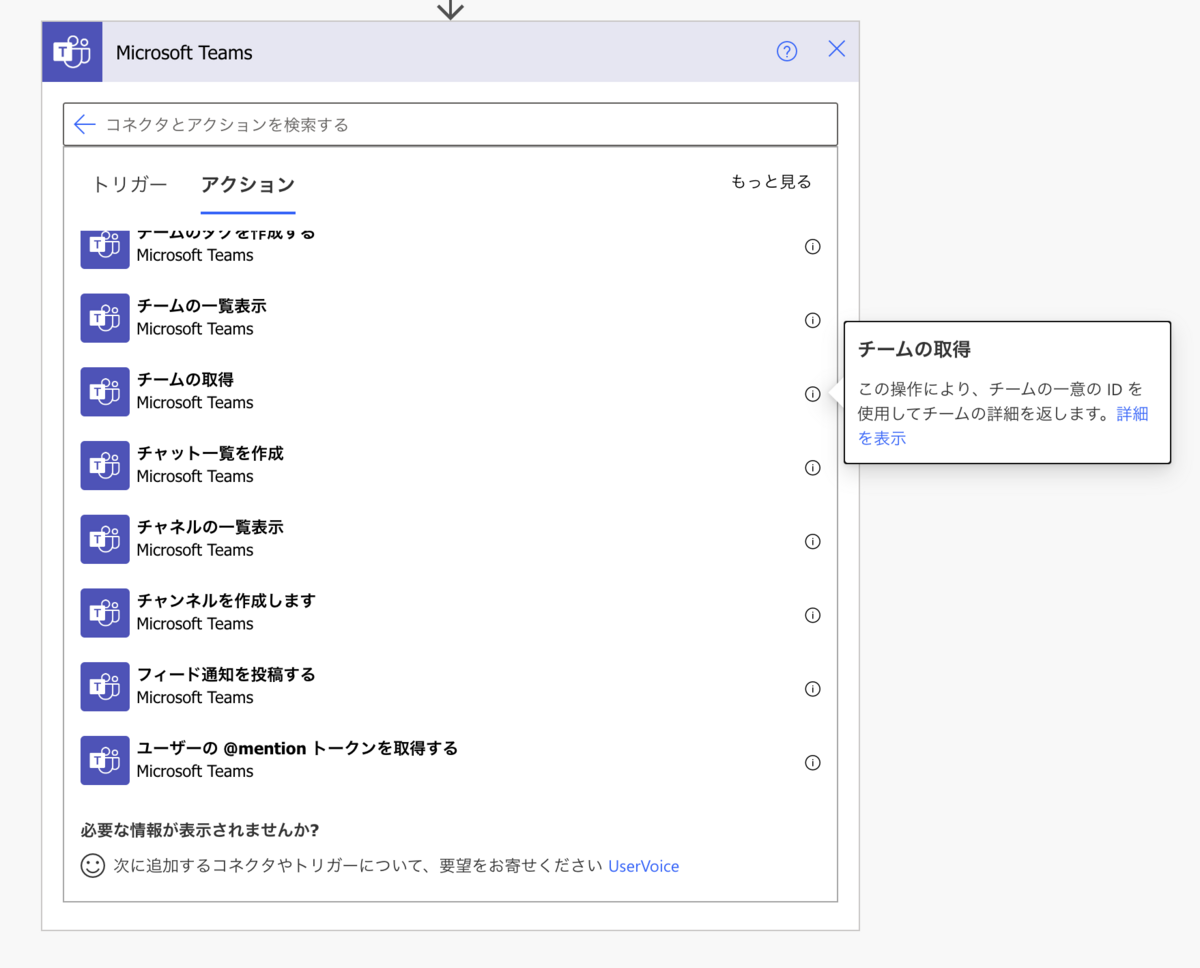Select the アクション tab
This screenshot has width=1200, height=968.
tap(248, 185)
